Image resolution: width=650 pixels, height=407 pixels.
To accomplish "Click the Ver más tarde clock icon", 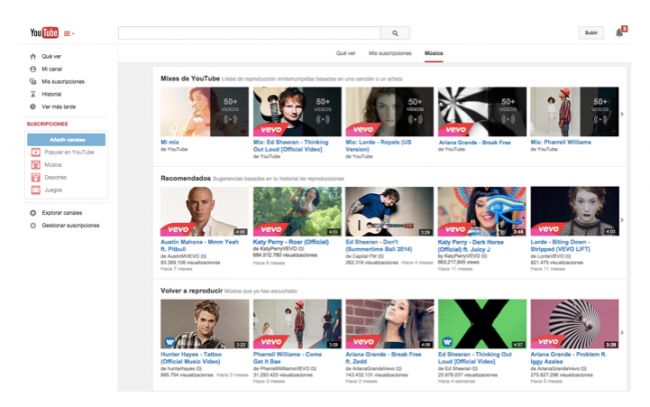I will point(33,107).
